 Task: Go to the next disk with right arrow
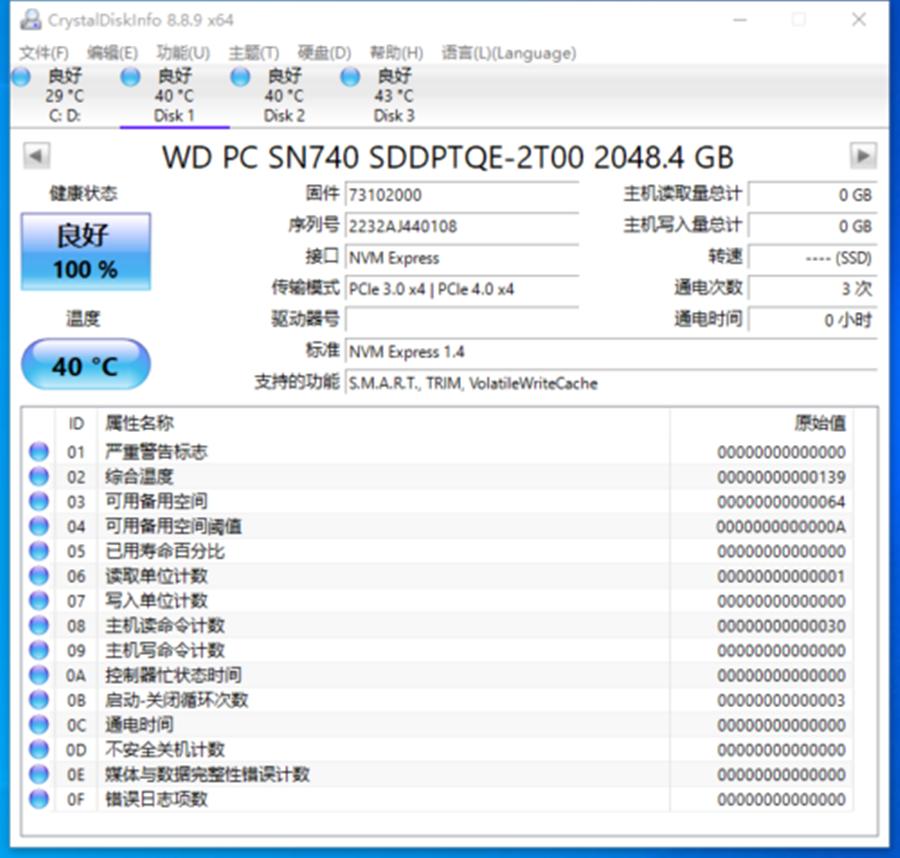(x=863, y=156)
